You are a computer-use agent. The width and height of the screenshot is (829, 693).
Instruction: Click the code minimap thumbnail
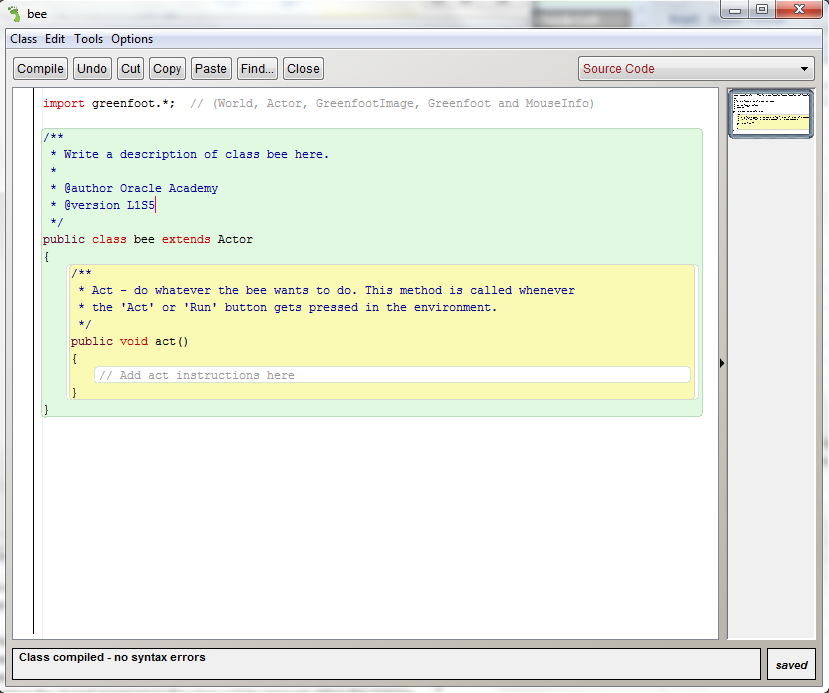tap(770, 113)
